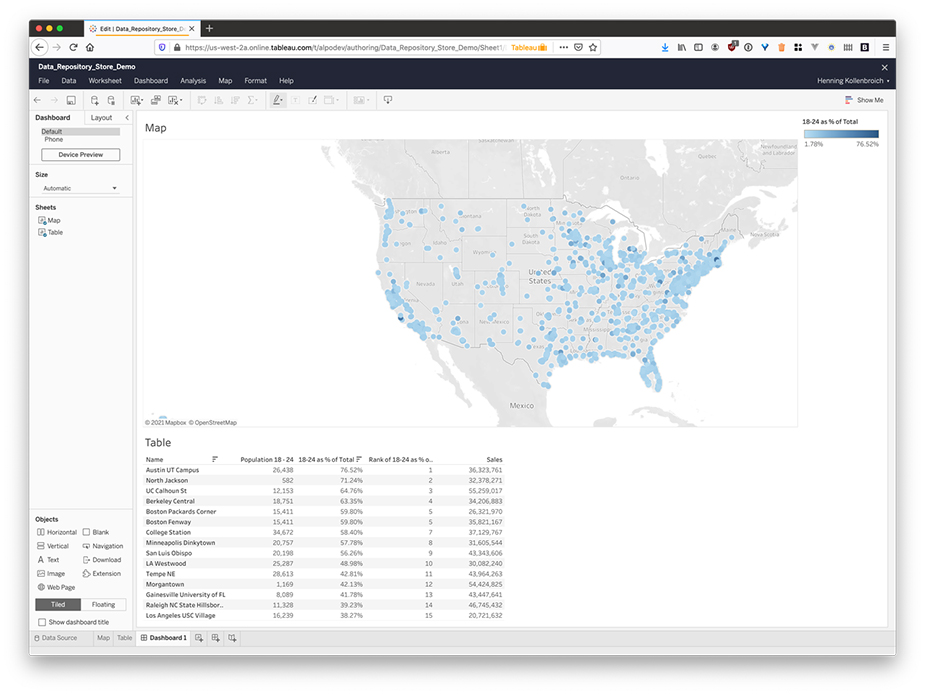The width and height of the screenshot is (925, 694).
Task: Add a Horizontal container object
Action: click(x=57, y=532)
